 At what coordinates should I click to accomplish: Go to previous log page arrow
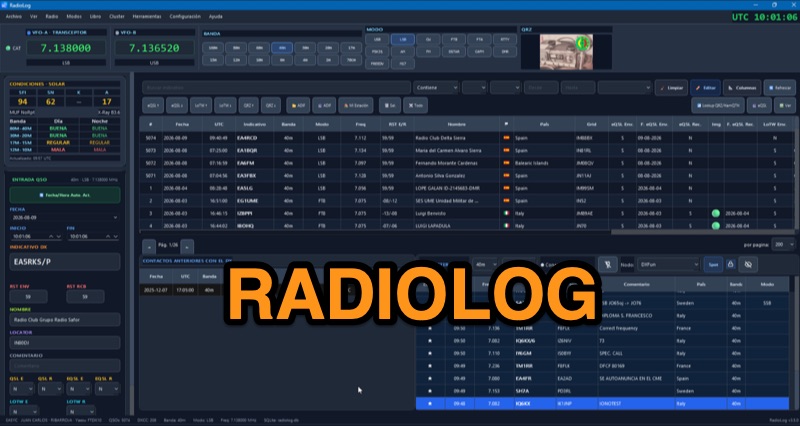(148, 246)
